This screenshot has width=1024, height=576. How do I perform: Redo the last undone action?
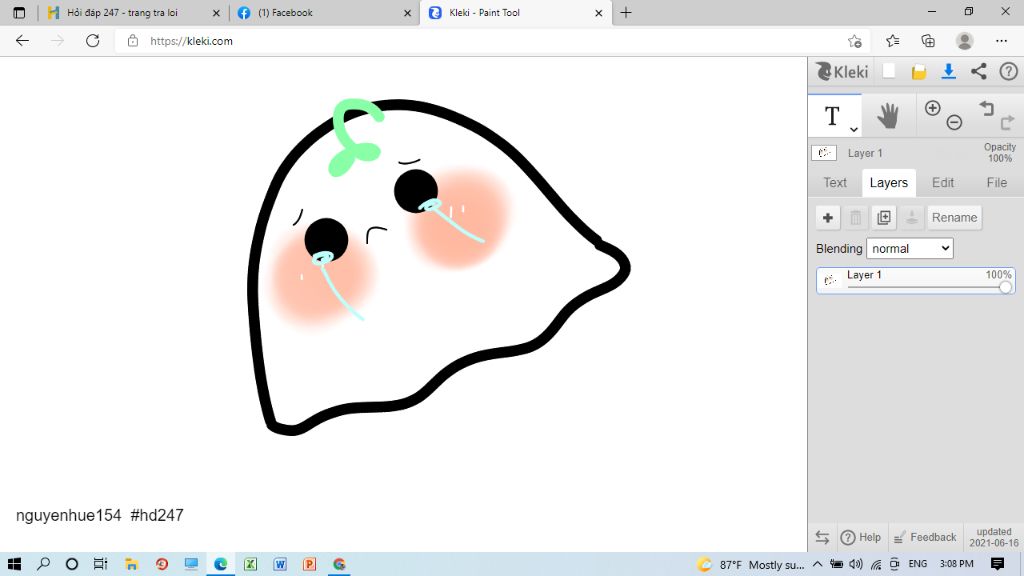(1007, 122)
